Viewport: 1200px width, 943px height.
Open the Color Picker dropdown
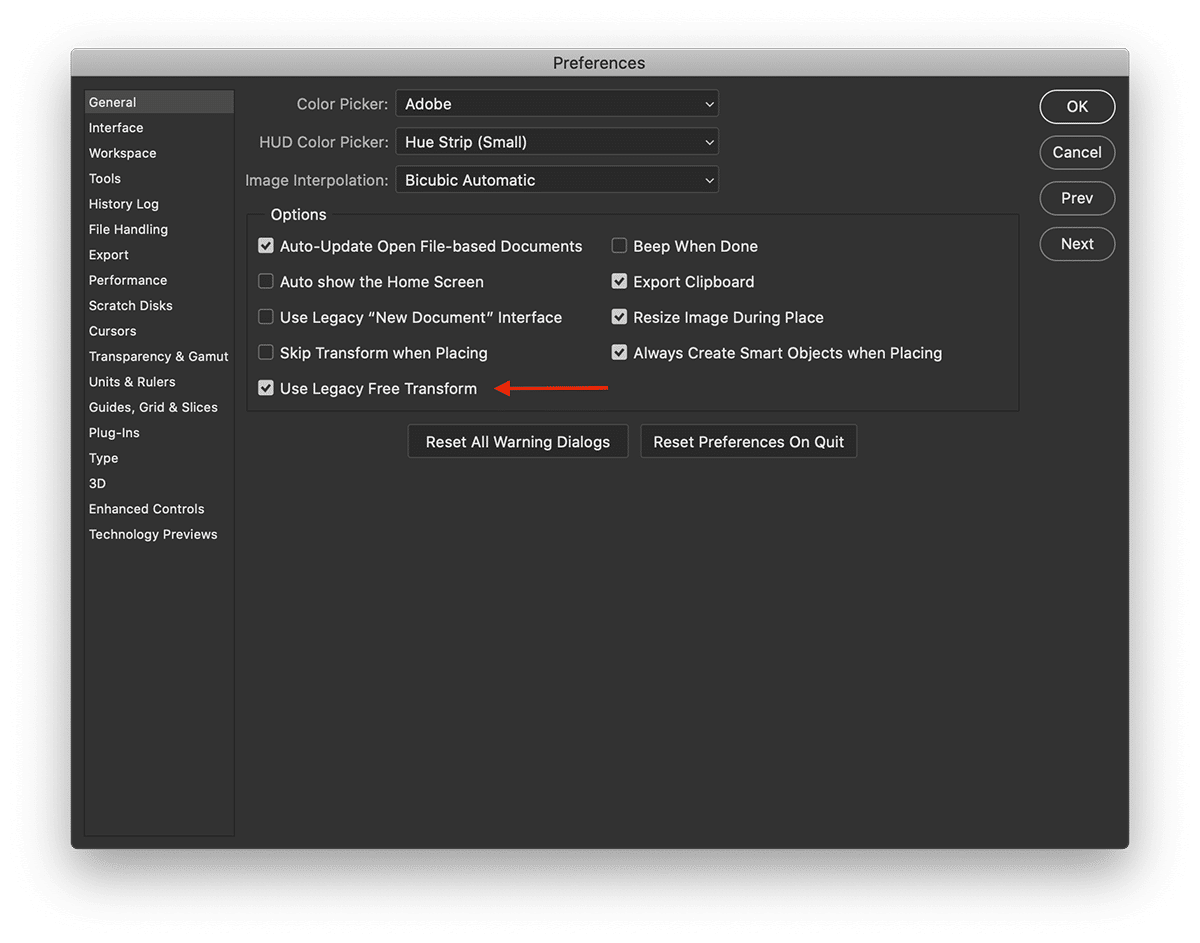pyautogui.click(x=557, y=104)
